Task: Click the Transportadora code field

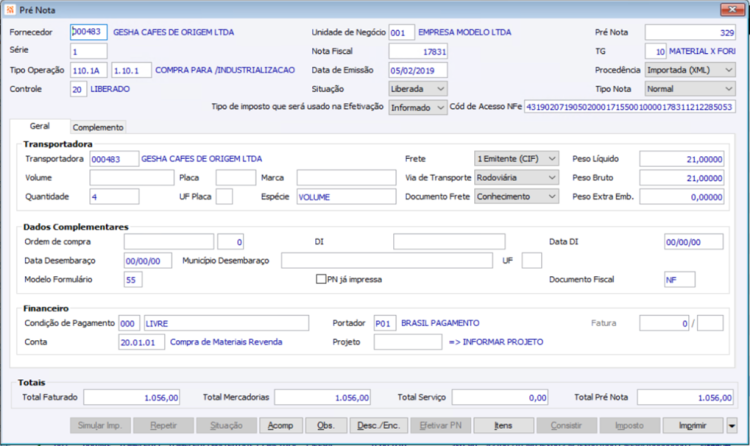Action: pos(114,159)
